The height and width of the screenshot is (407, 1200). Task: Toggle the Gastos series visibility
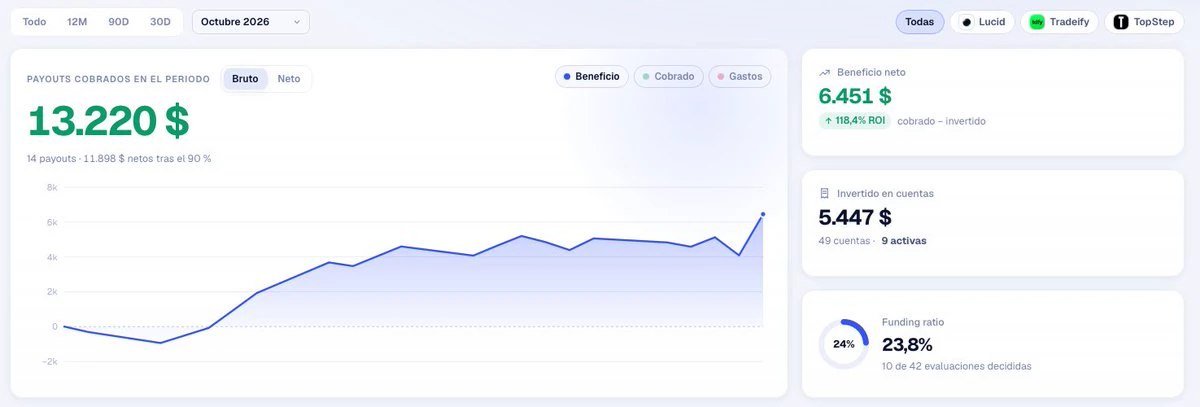739,76
